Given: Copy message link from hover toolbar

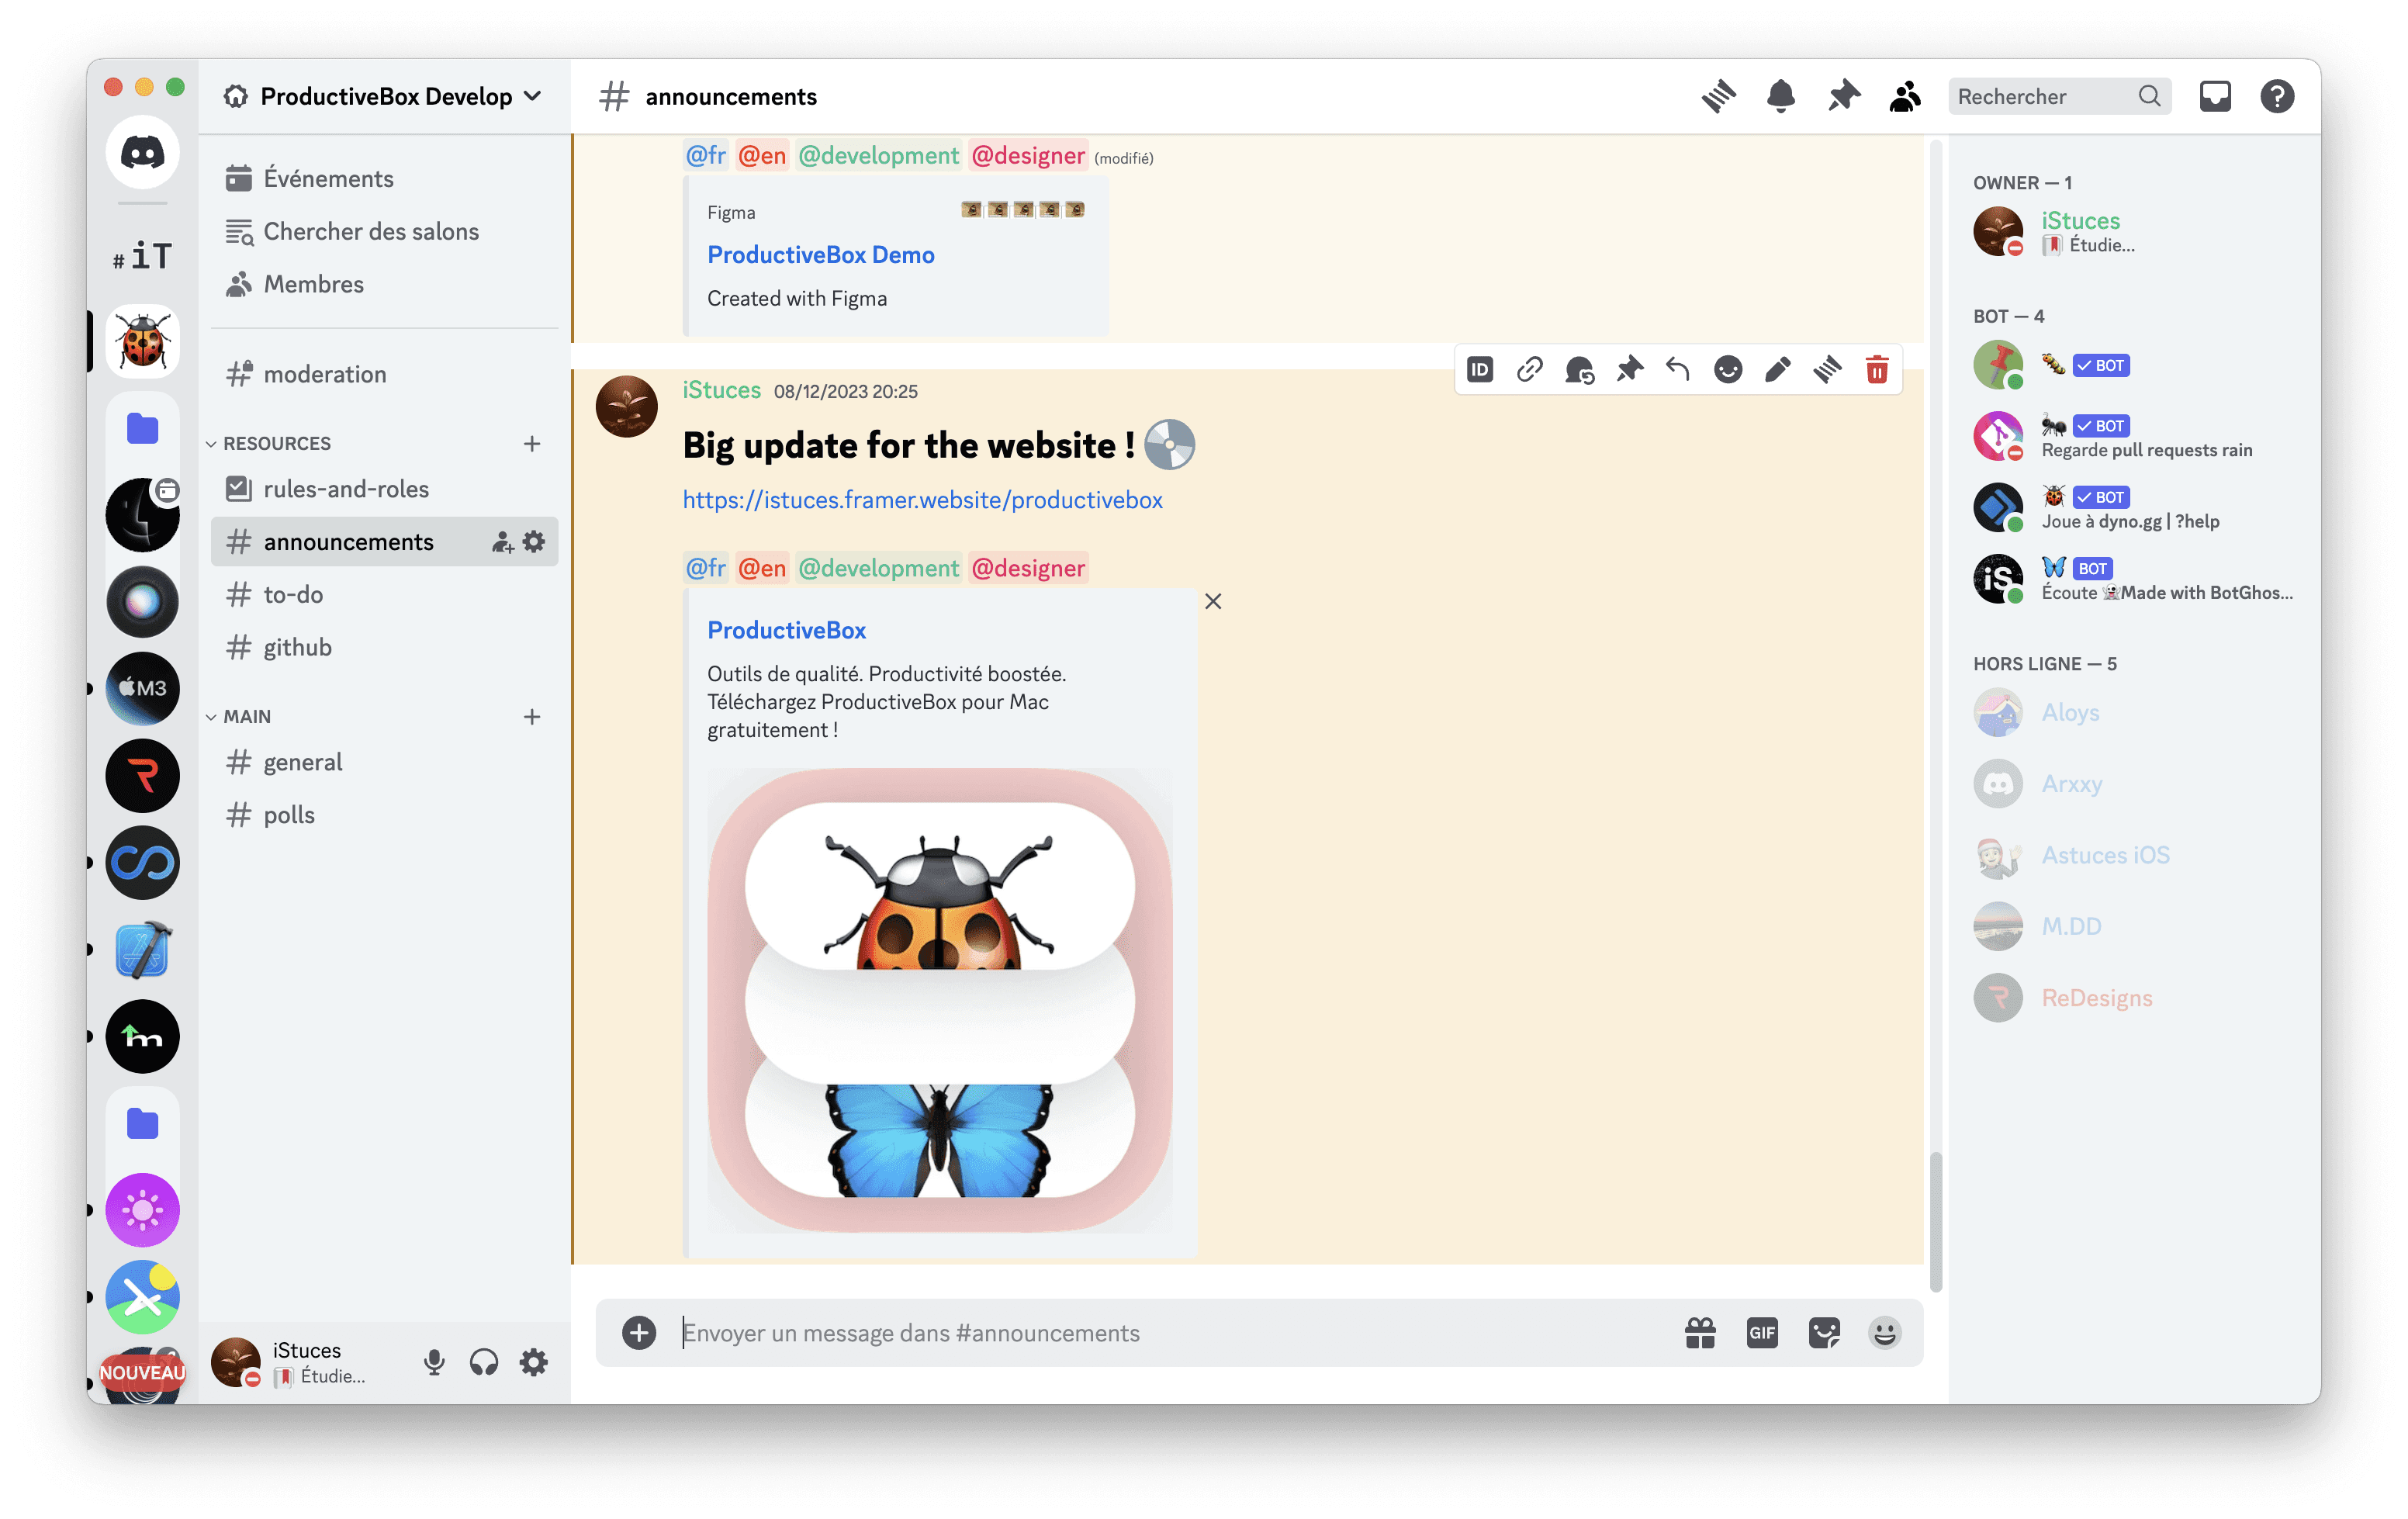Looking at the screenshot, I should pos(1530,370).
